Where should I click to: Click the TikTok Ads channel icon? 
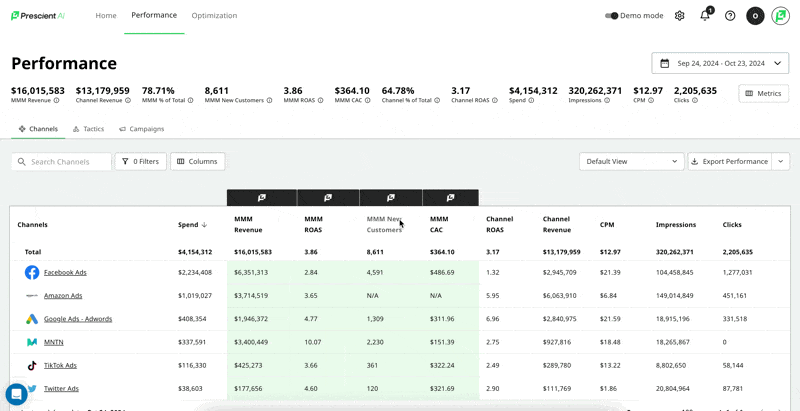(x=32, y=366)
